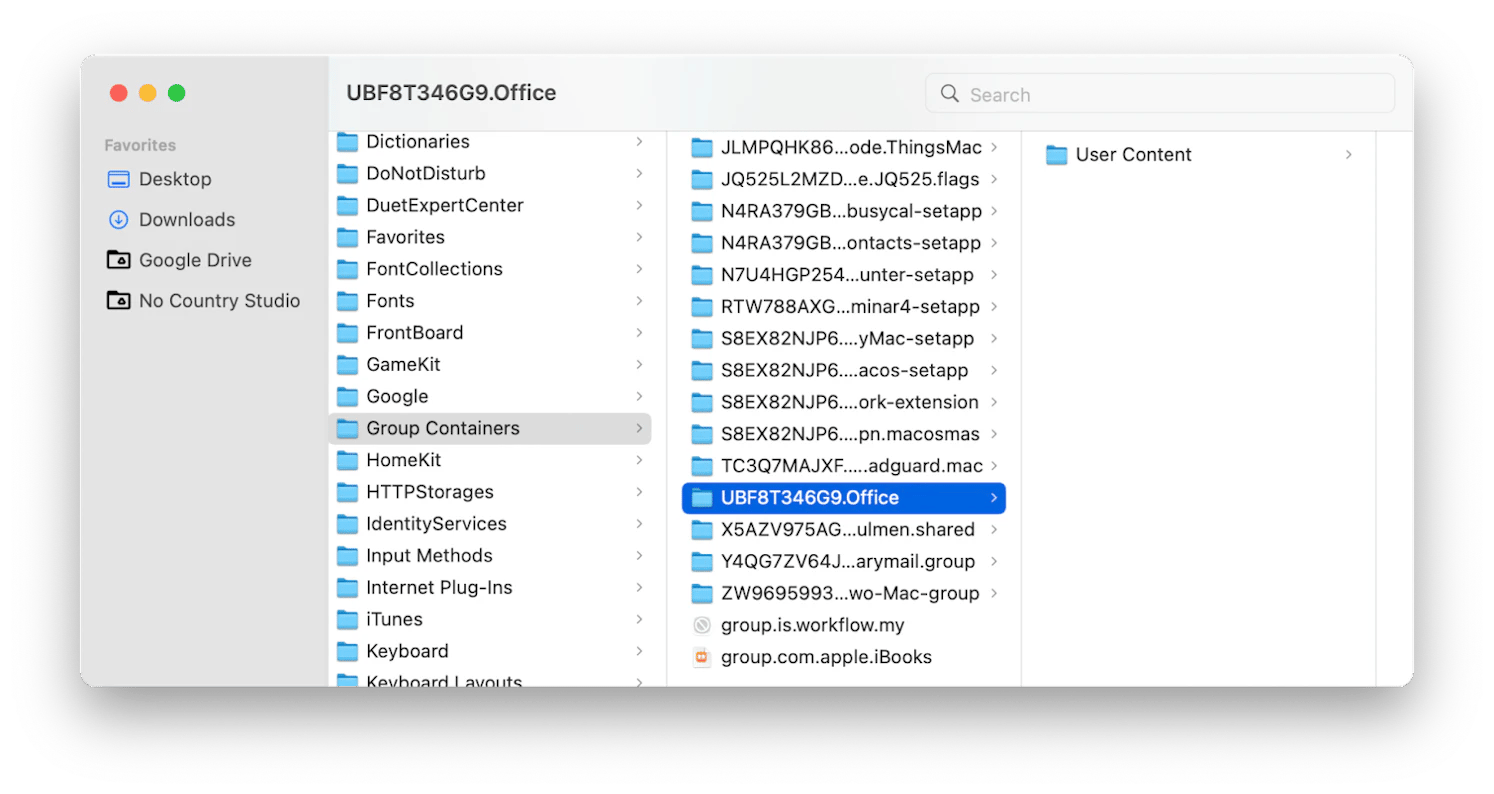Click the Google Drive folder icon

(x=118, y=260)
